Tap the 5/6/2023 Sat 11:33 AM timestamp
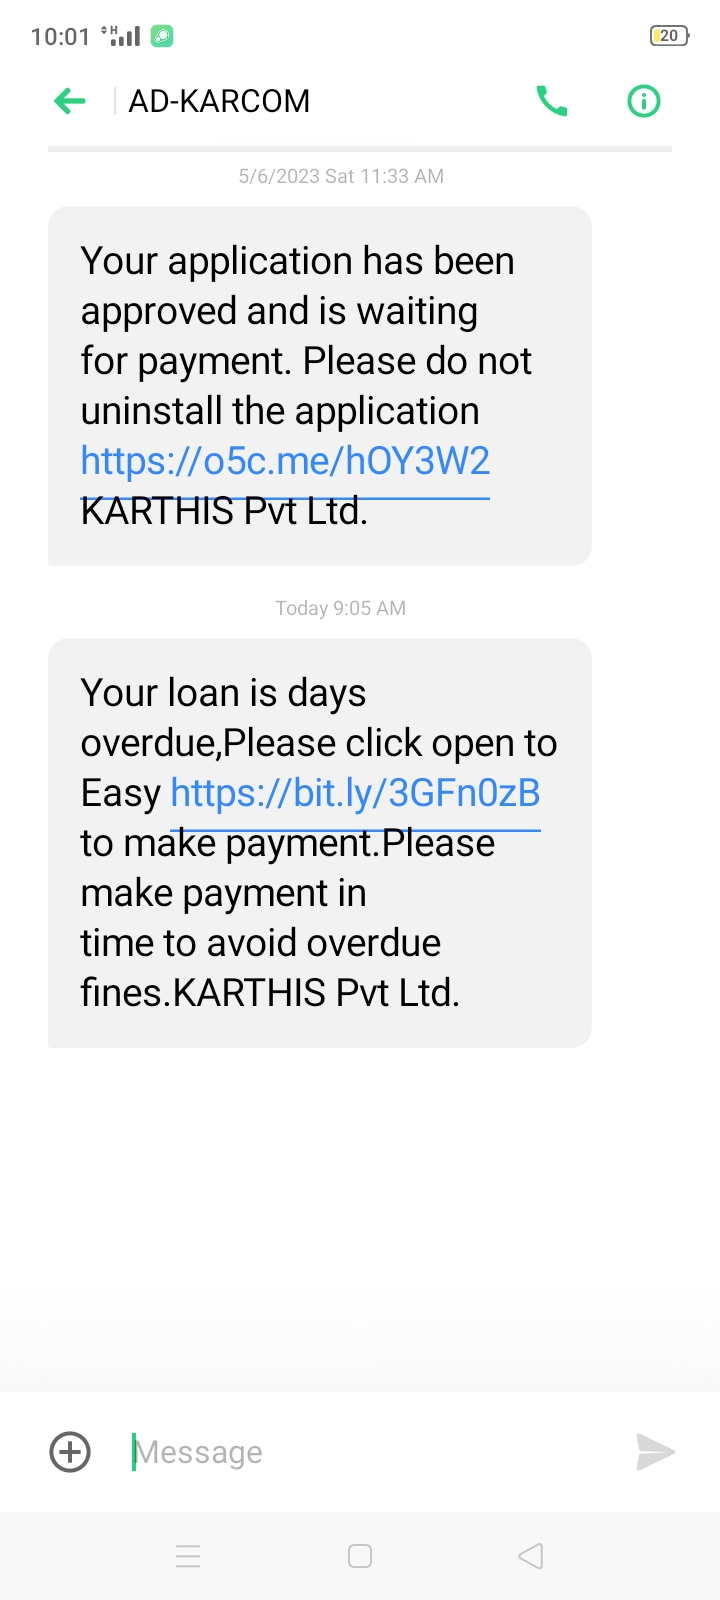 pos(341,177)
